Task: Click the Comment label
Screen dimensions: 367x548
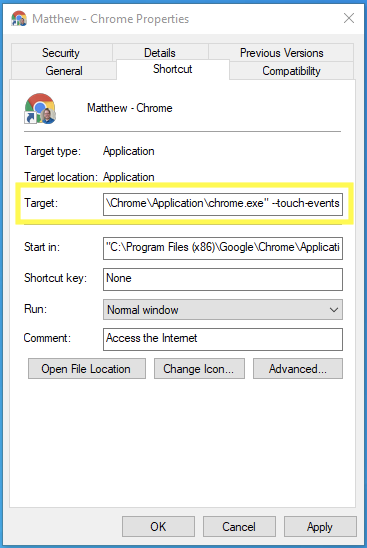Action: tap(47, 338)
